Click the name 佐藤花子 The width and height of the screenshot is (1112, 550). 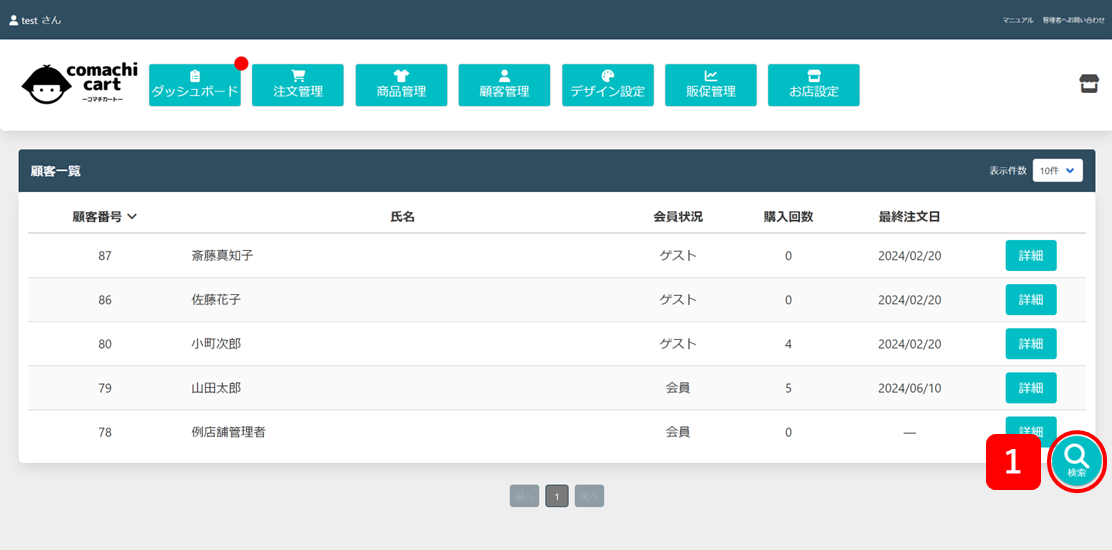(216, 300)
